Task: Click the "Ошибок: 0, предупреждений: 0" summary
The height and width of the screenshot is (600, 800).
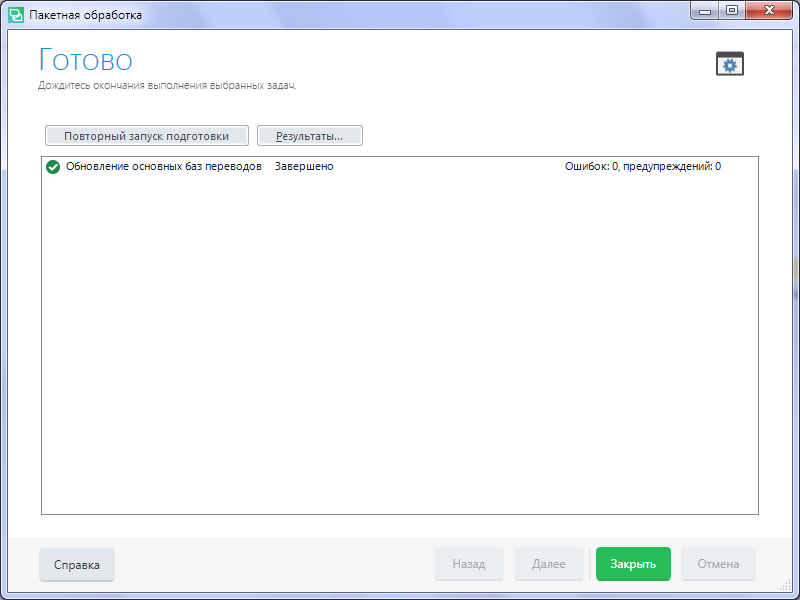Action: [x=642, y=167]
